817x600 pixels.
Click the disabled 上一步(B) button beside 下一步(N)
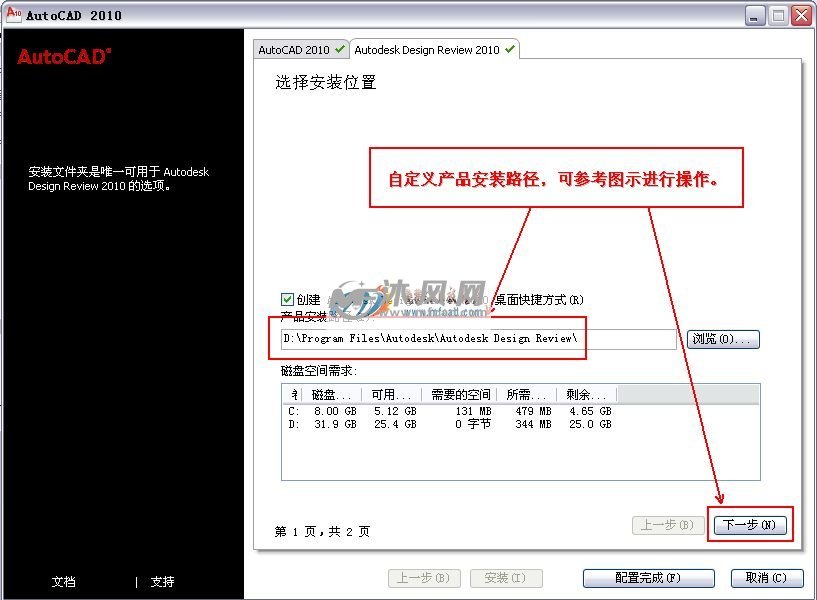[668, 524]
